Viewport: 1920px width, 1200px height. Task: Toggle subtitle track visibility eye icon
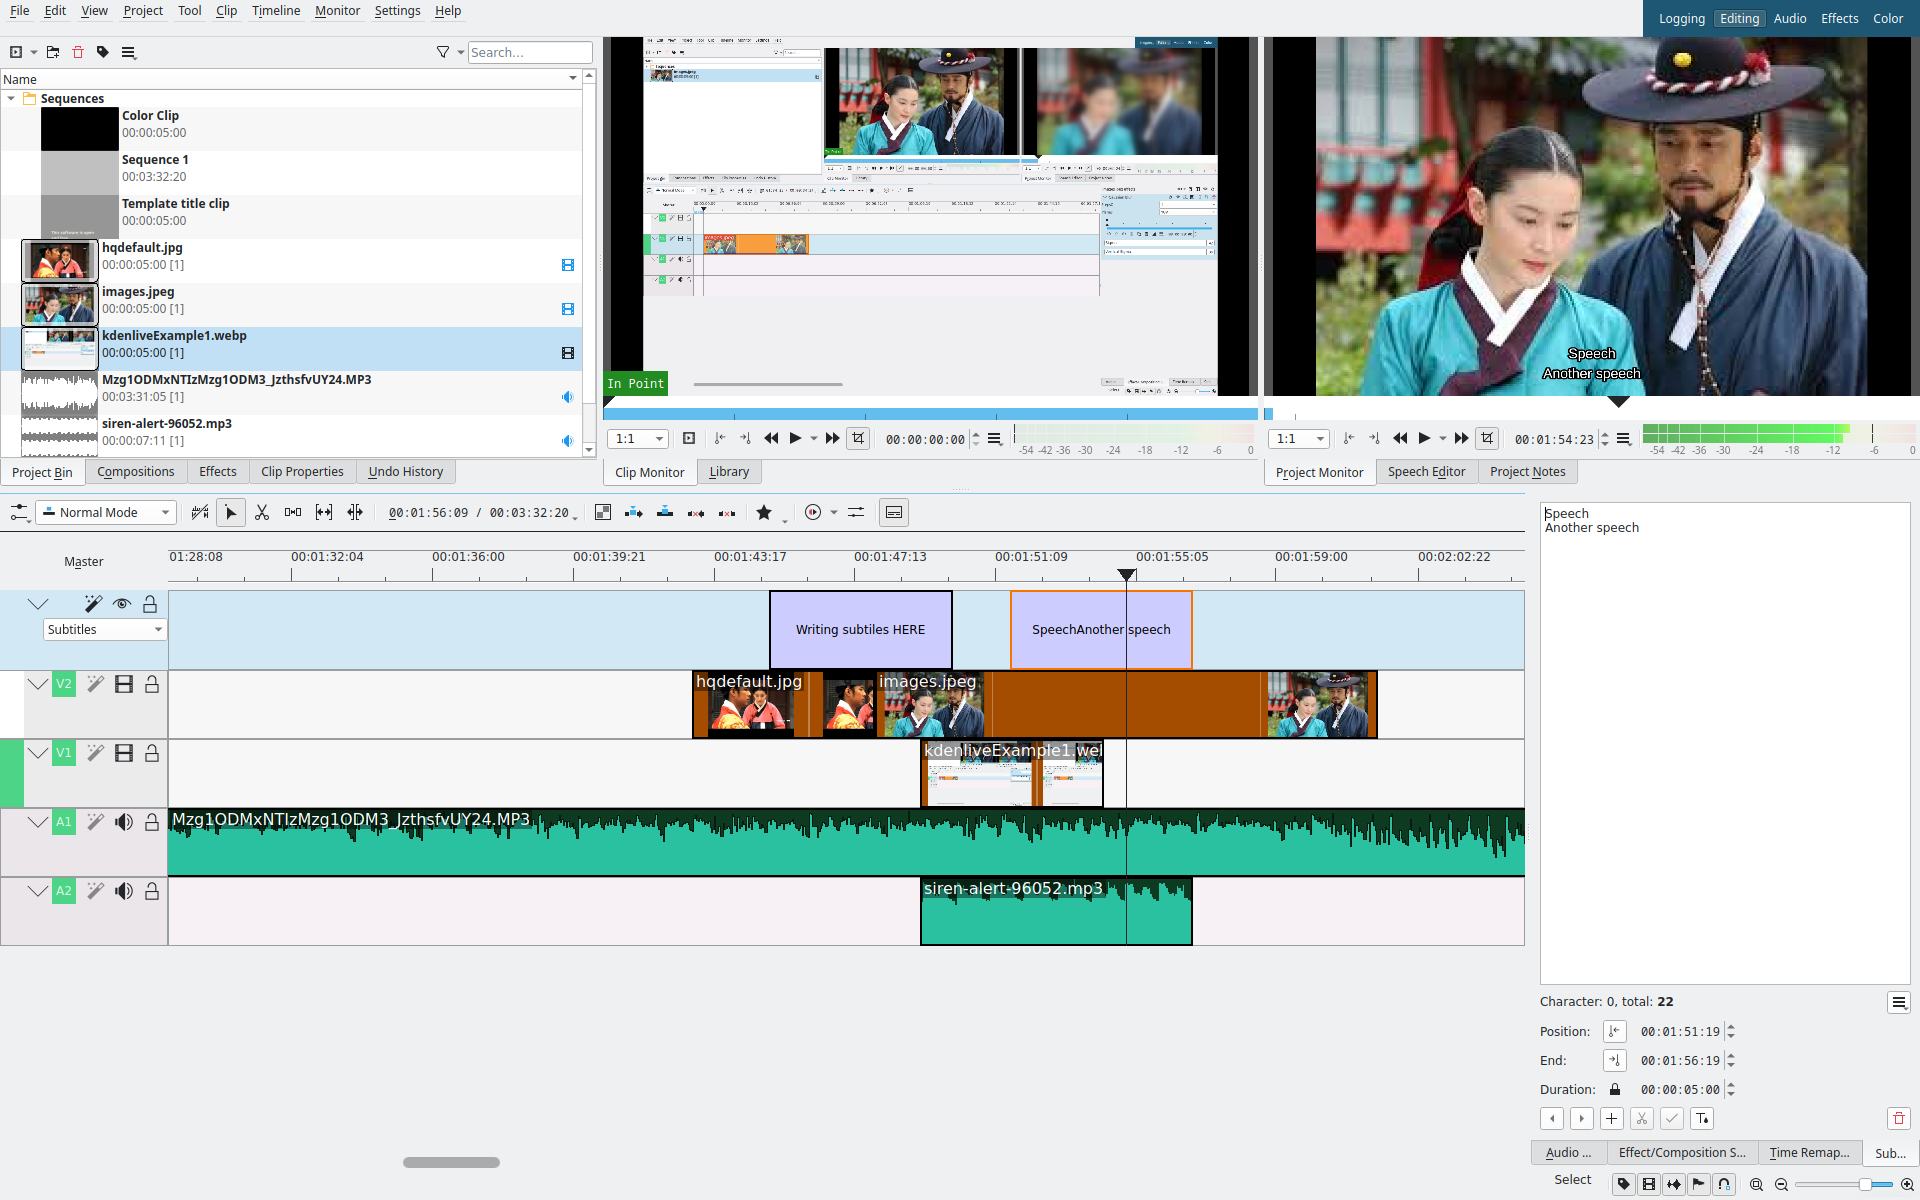[x=122, y=604]
